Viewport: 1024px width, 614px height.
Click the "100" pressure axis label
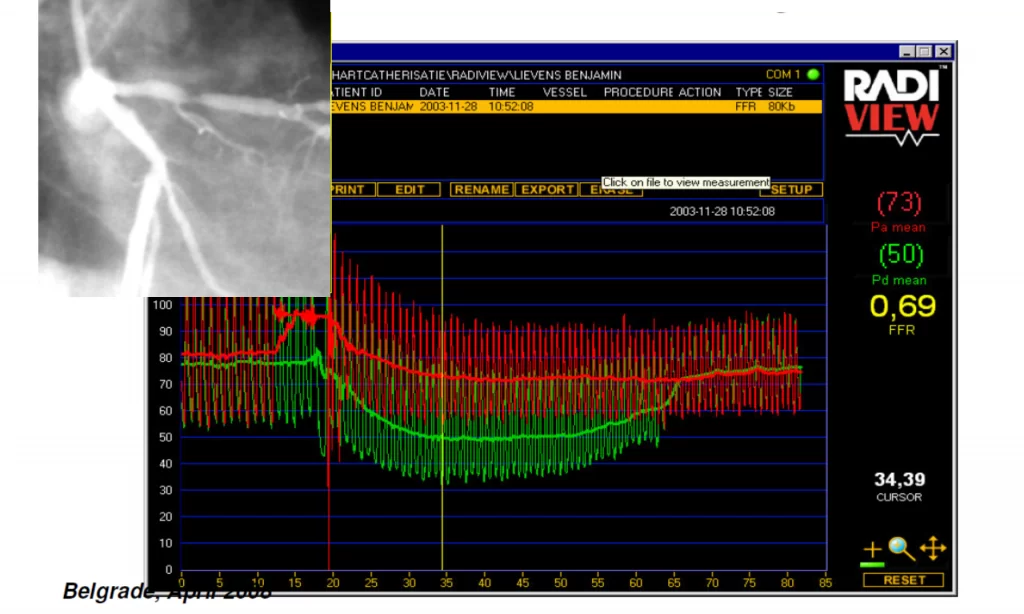click(162, 305)
